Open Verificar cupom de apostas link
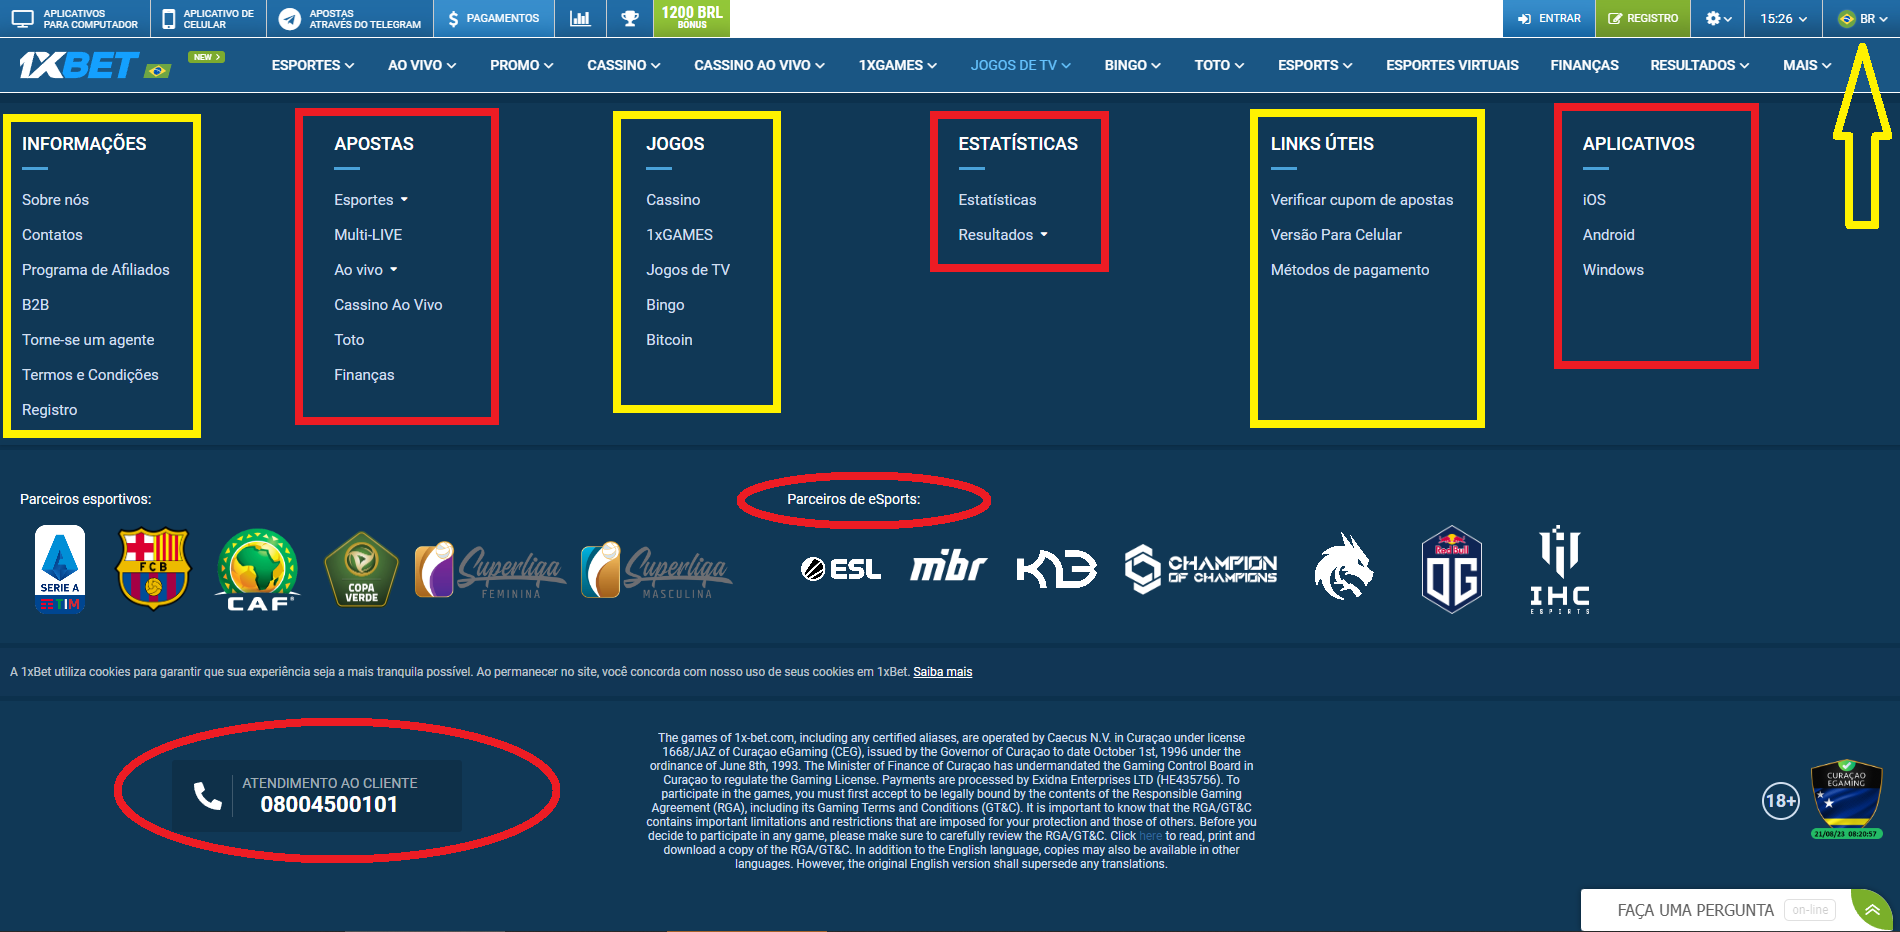The width and height of the screenshot is (1900, 932). coord(1361,200)
